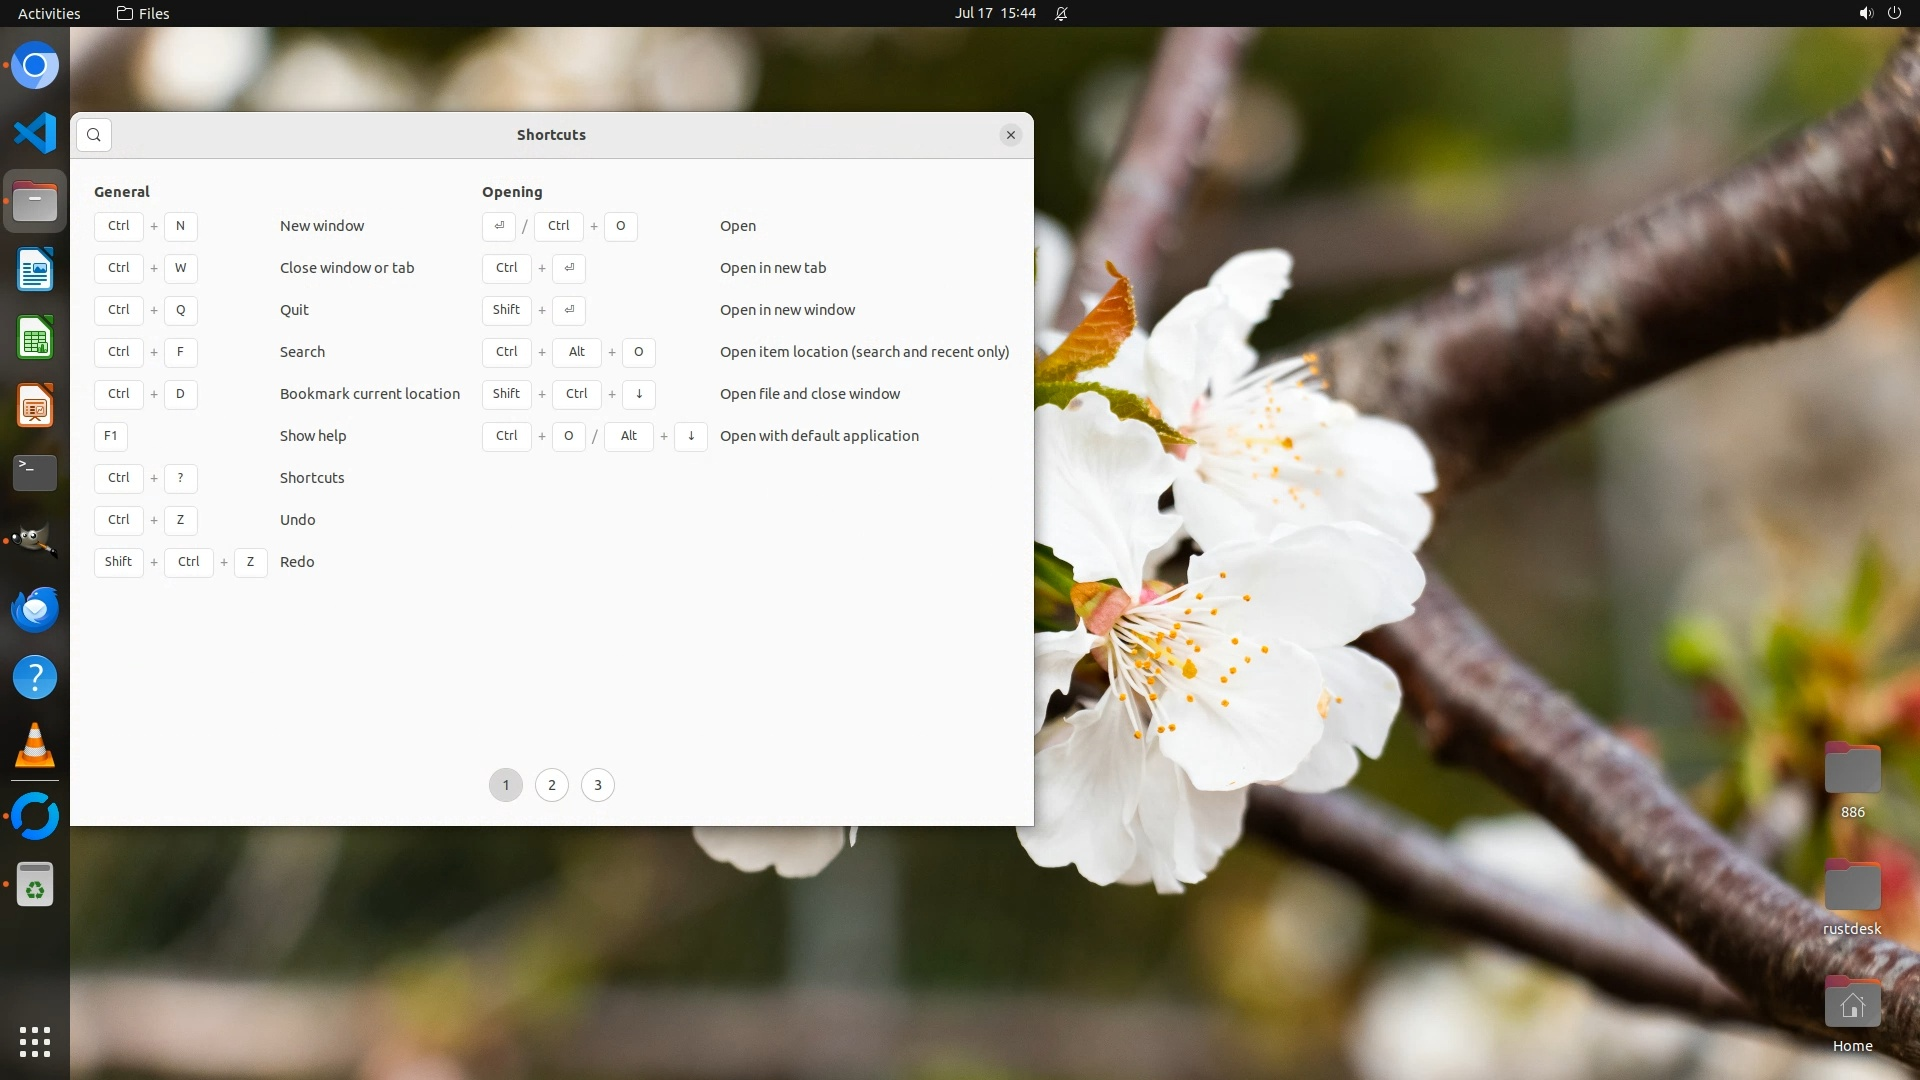This screenshot has height=1080, width=1920.
Task: Launch LibreOffice Writer from dock
Action: pyautogui.click(x=35, y=270)
